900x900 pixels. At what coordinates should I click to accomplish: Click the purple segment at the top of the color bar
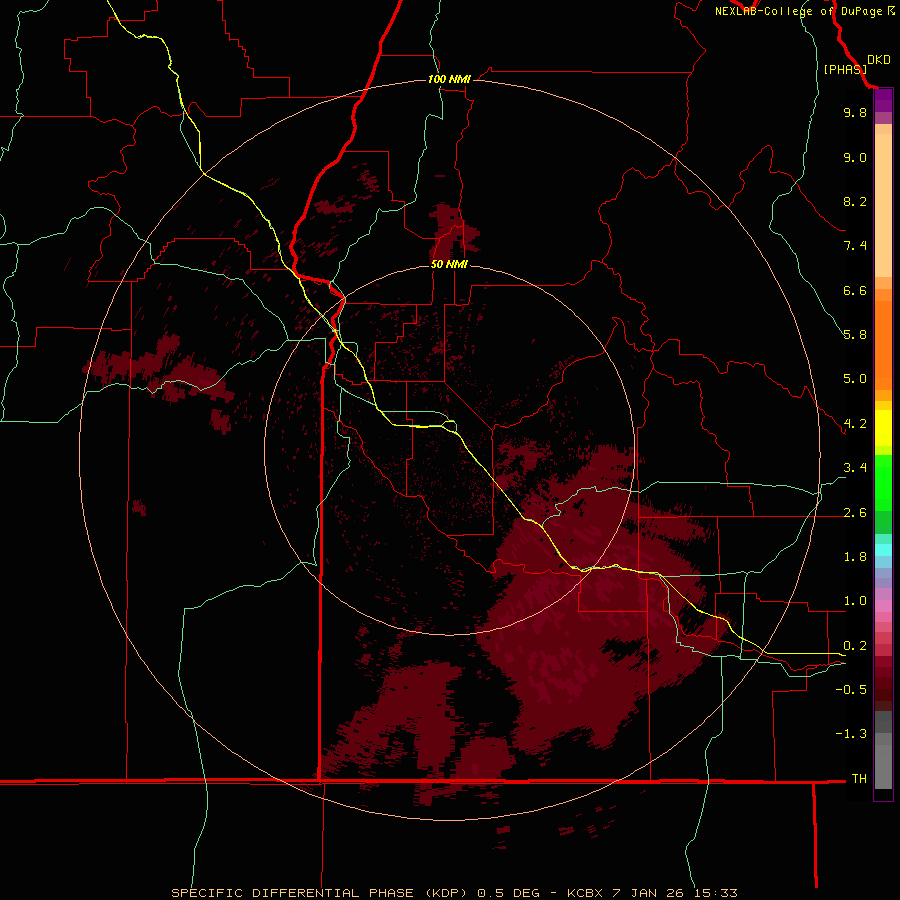click(883, 100)
